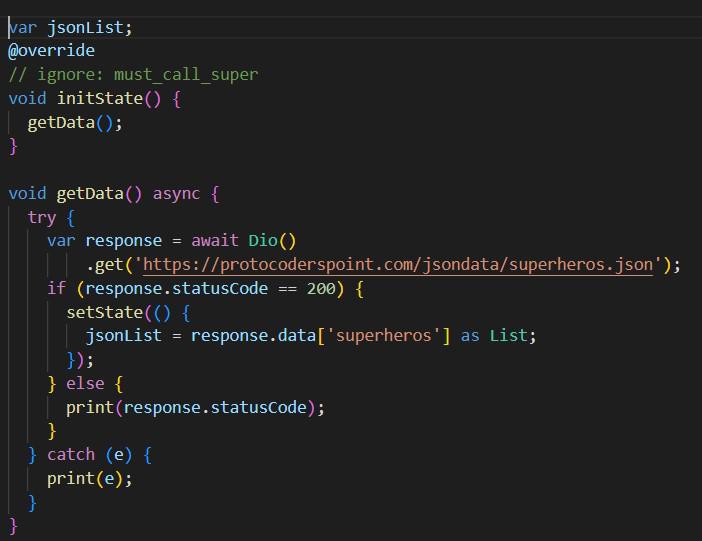The image size is (702, 541).
Task: Click 'jsonList' in the assignment line
Action: [x=124, y=335]
